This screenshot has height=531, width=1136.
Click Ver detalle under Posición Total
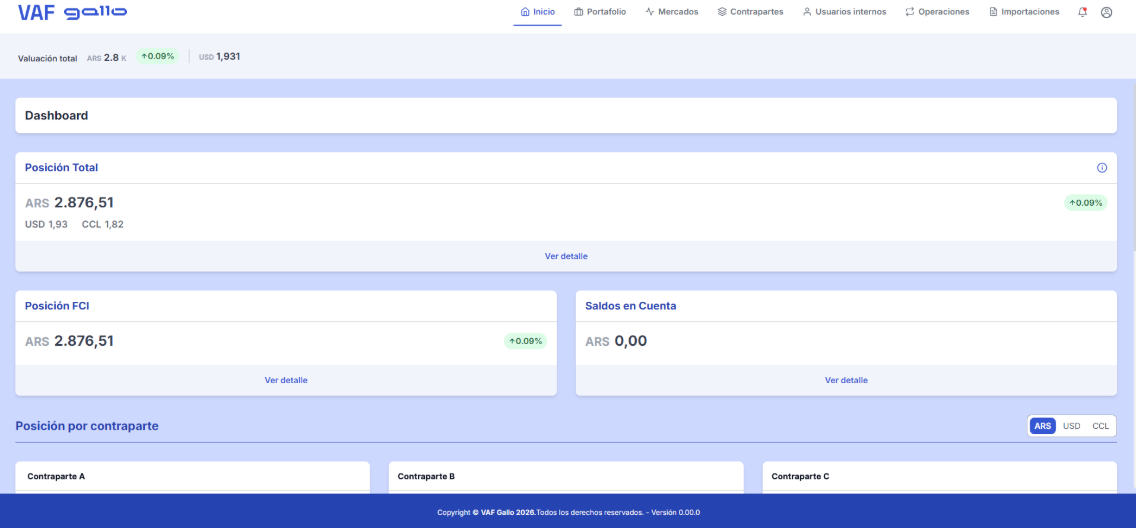[x=566, y=256]
